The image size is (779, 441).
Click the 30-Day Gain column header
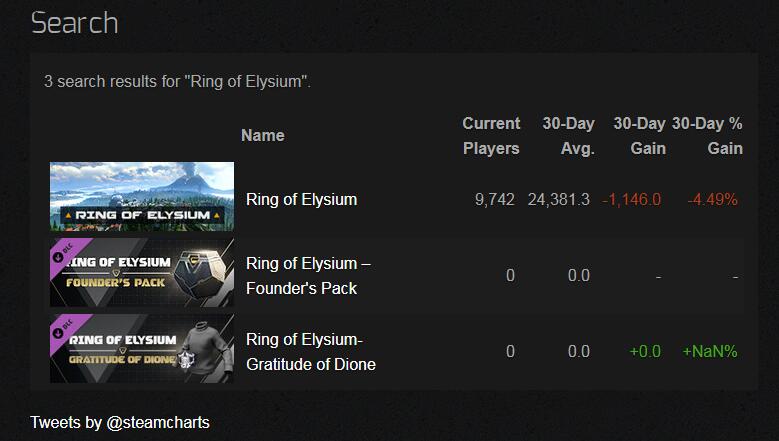point(639,136)
